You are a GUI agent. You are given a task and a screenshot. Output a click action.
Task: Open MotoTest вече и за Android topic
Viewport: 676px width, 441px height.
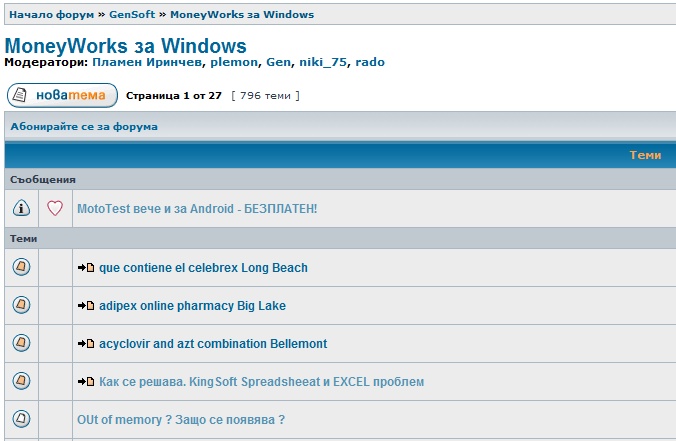(197, 209)
